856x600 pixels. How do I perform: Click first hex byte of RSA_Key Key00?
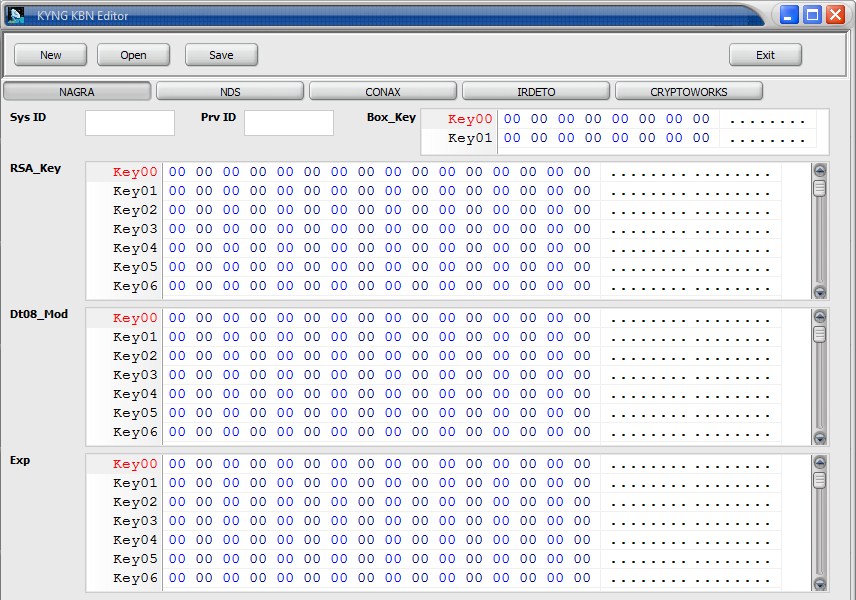[x=177, y=172]
